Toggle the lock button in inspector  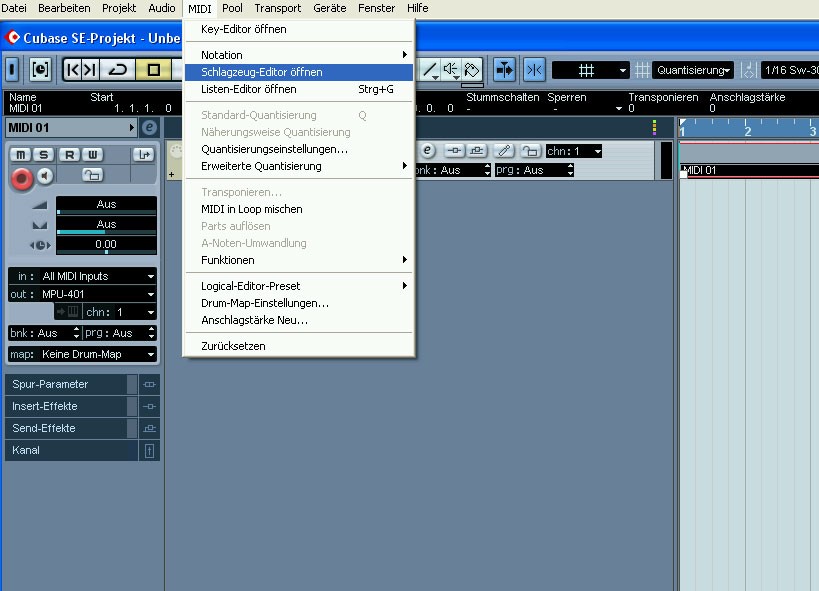pyautogui.click(x=92, y=175)
